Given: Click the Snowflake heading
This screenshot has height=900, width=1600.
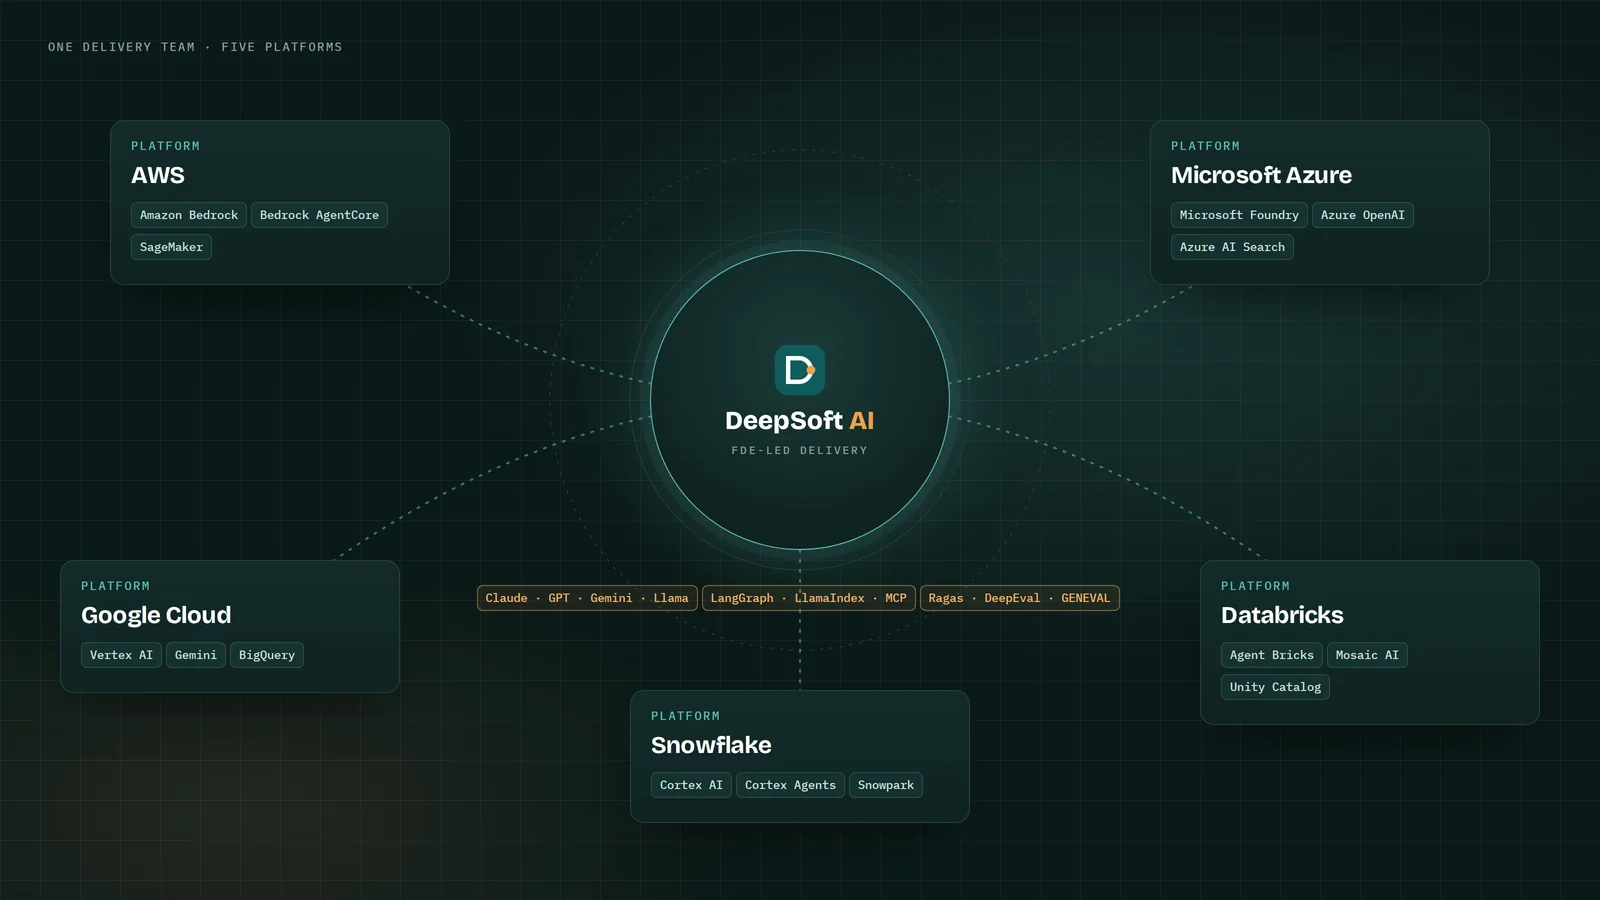Looking at the screenshot, I should tap(711, 745).
